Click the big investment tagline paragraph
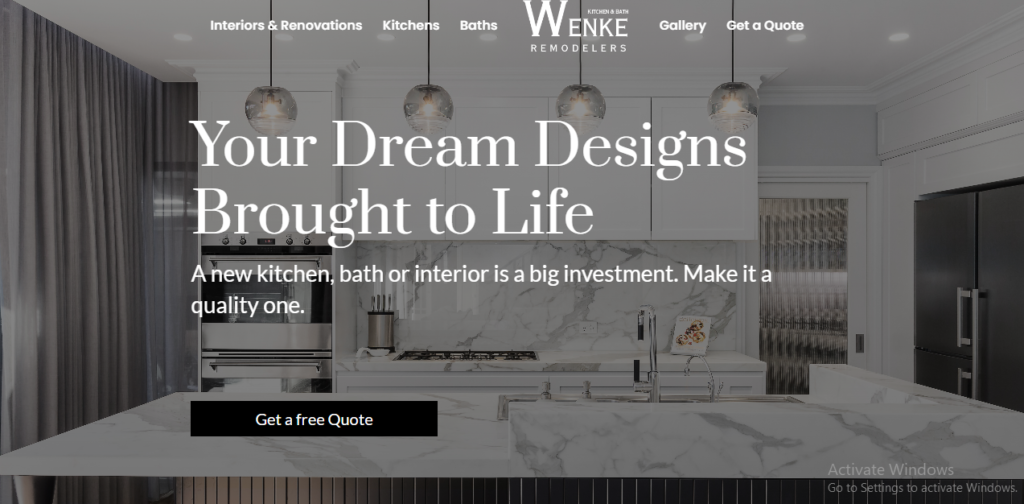Image resolution: width=1024 pixels, height=504 pixels. [x=481, y=289]
